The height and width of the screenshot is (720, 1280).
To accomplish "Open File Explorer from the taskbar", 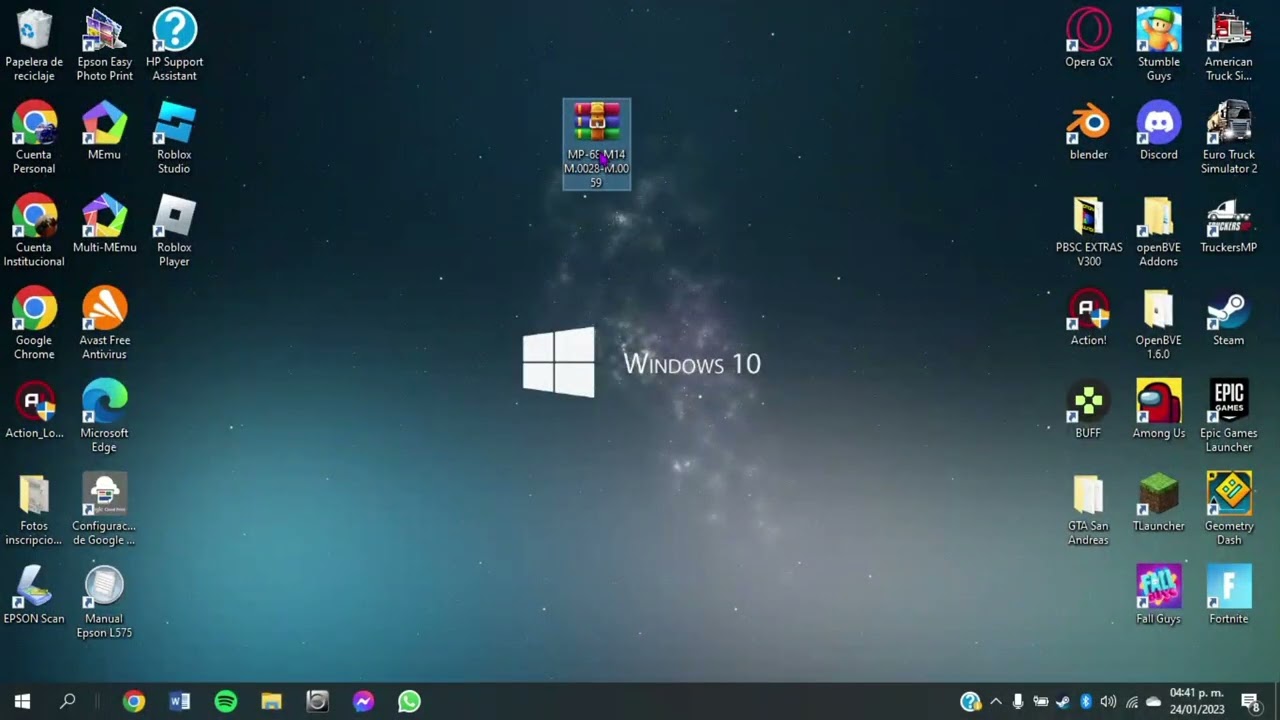I will pos(271,701).
